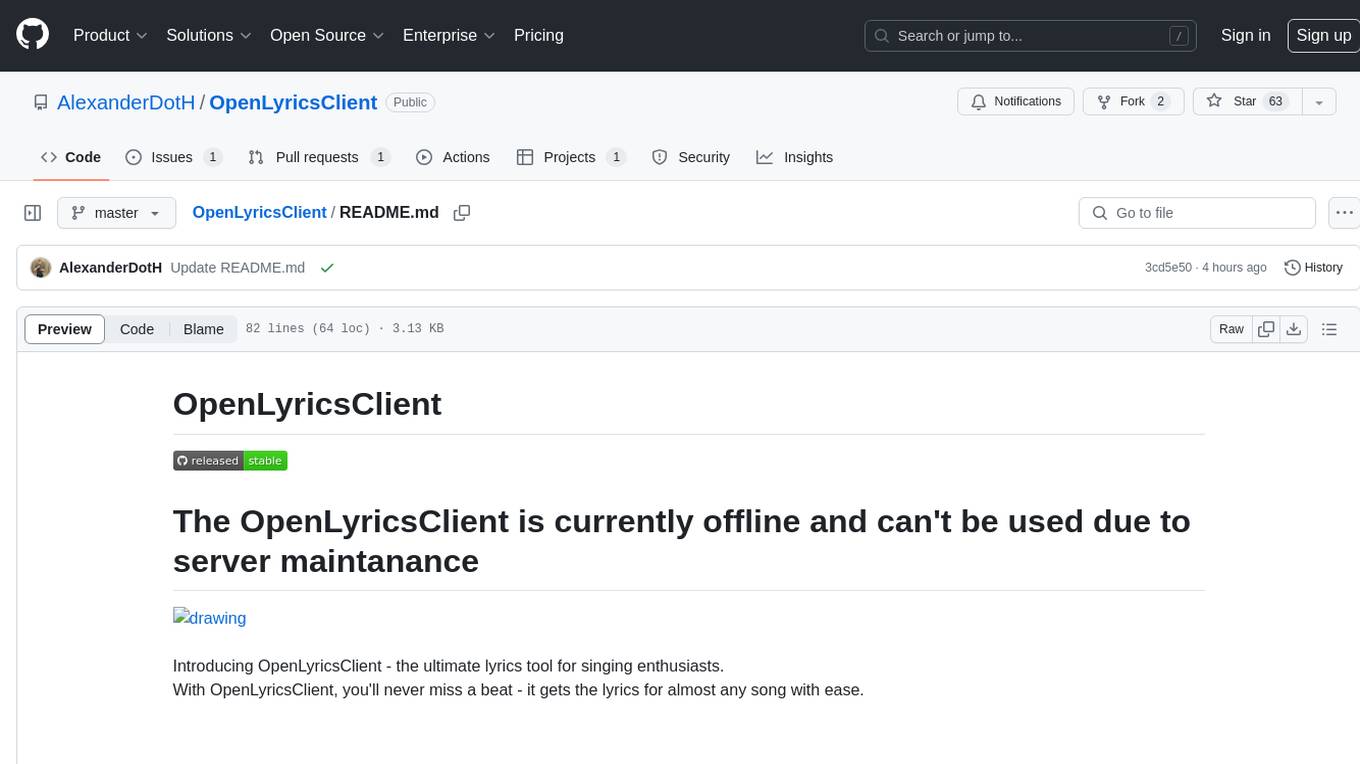The width and height of the screenshot is (1360, 764).
Task: Open the more file actions menu
Action: (1344, 213)
